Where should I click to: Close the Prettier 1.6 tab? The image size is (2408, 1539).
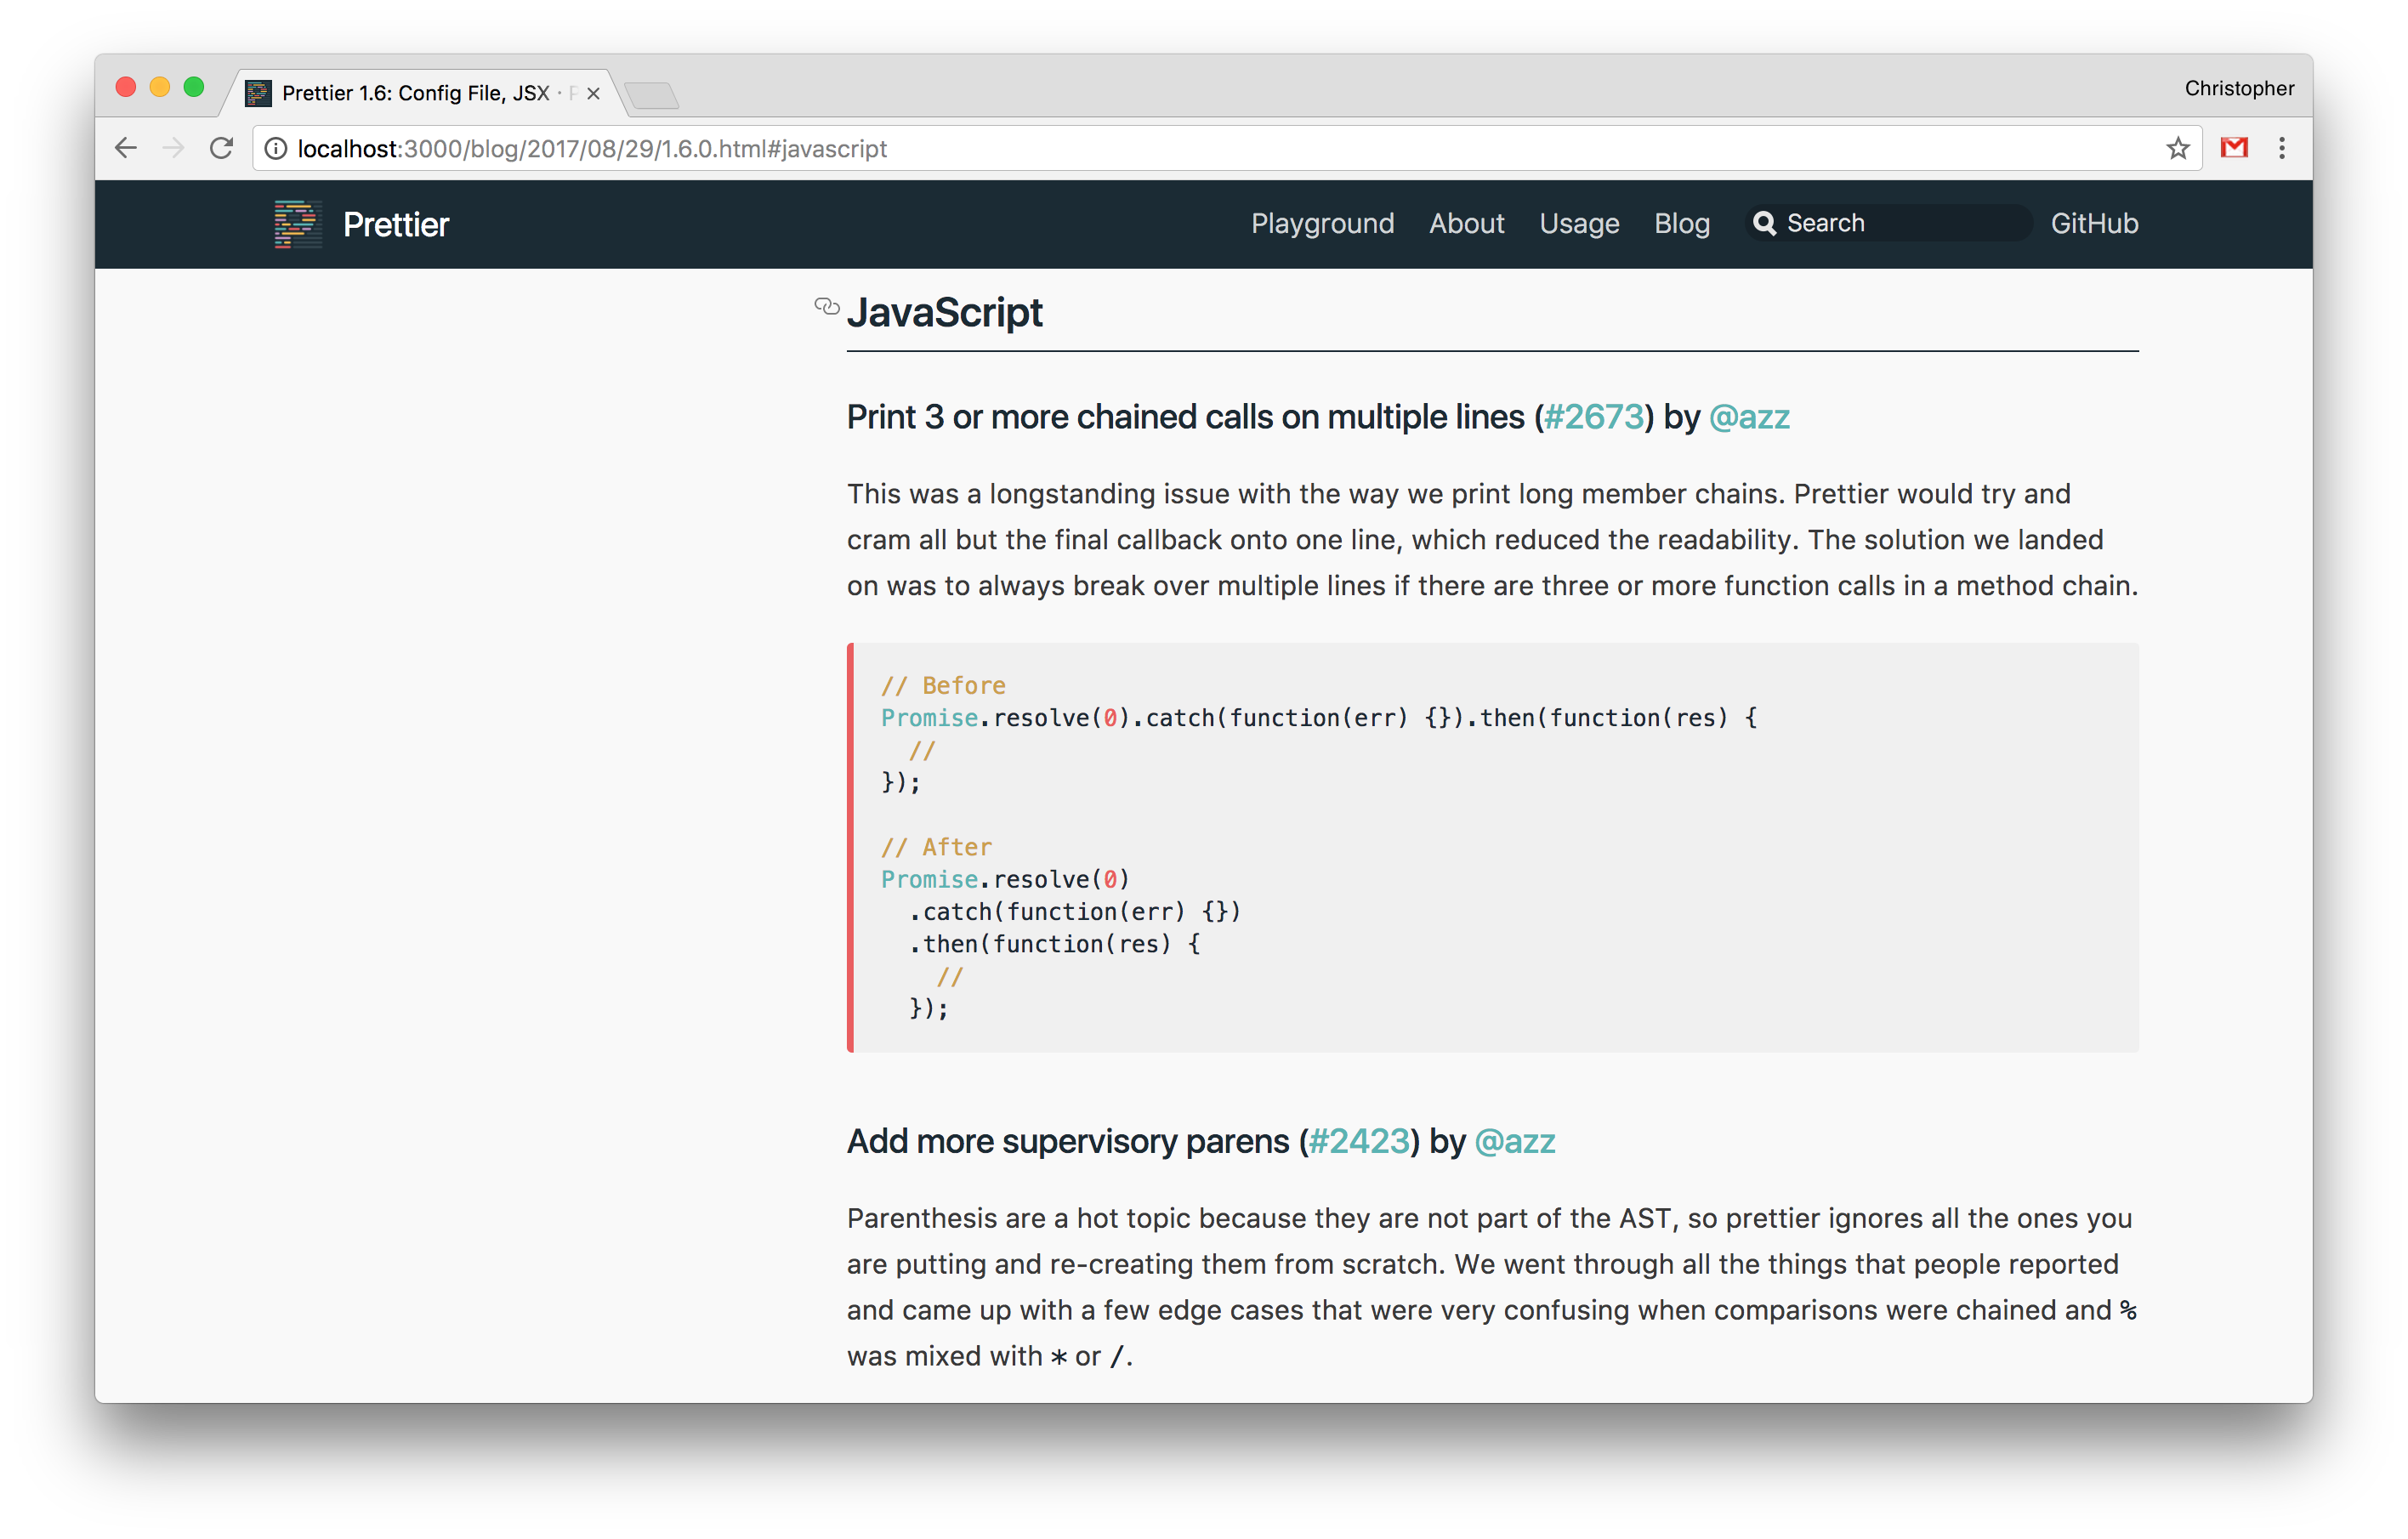point(593,93)
